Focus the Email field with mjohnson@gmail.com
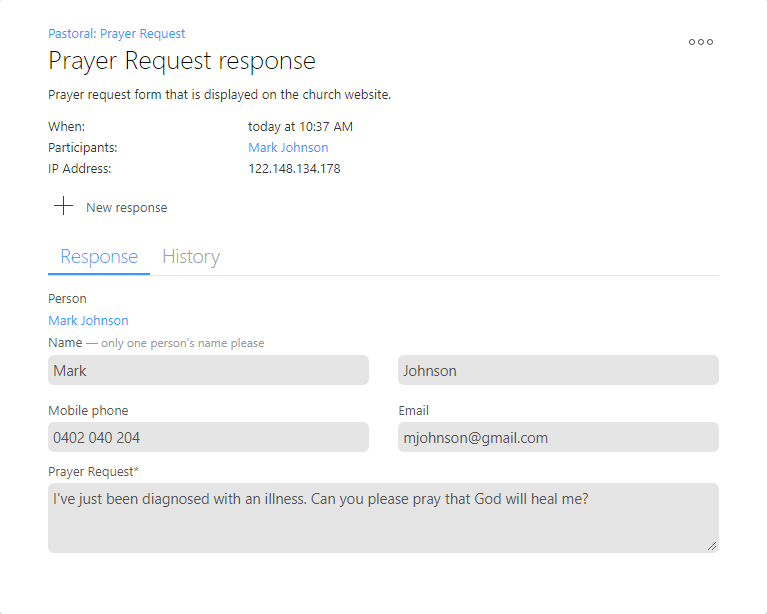 tap(557, 438)
